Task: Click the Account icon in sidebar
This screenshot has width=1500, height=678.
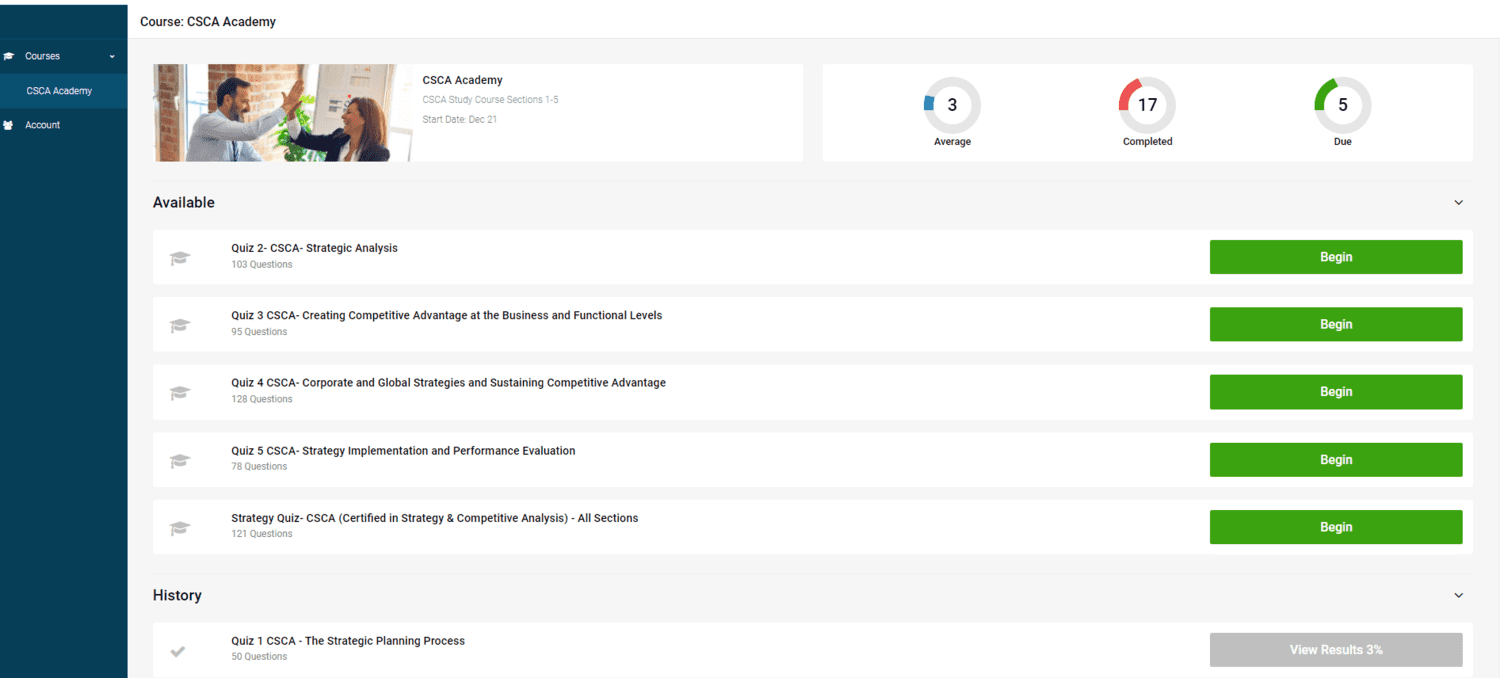Action: point(9,125)
